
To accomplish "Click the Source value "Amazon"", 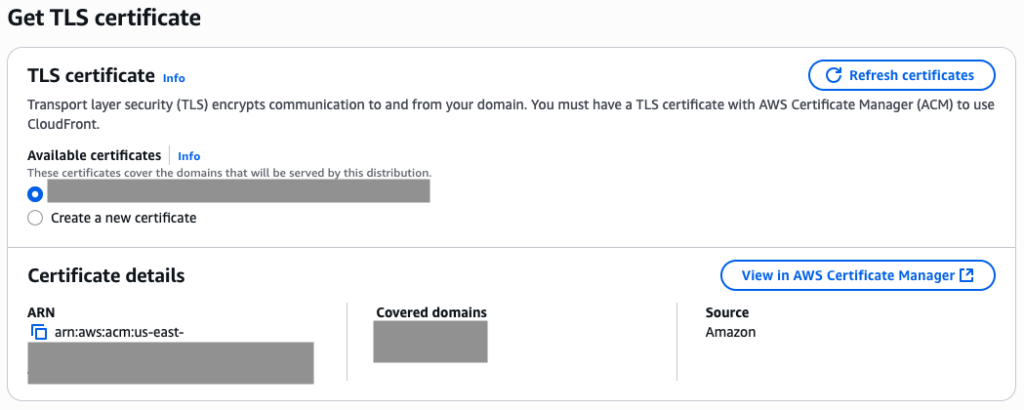I will [730, 332].
